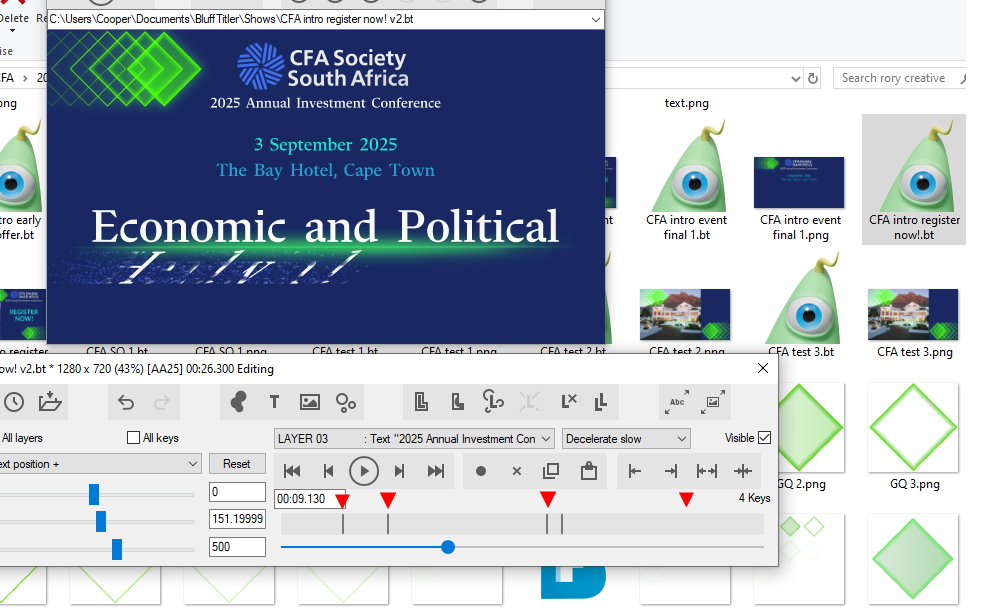Jump to the last key
The image size is (1000, 608).
[436, 471]
